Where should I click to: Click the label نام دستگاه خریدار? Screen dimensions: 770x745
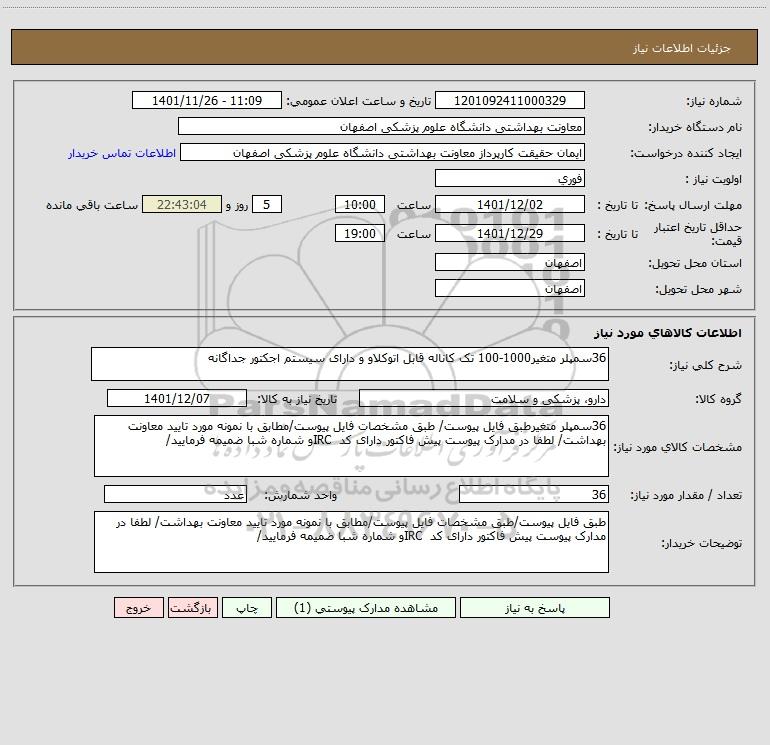point(695,127)
